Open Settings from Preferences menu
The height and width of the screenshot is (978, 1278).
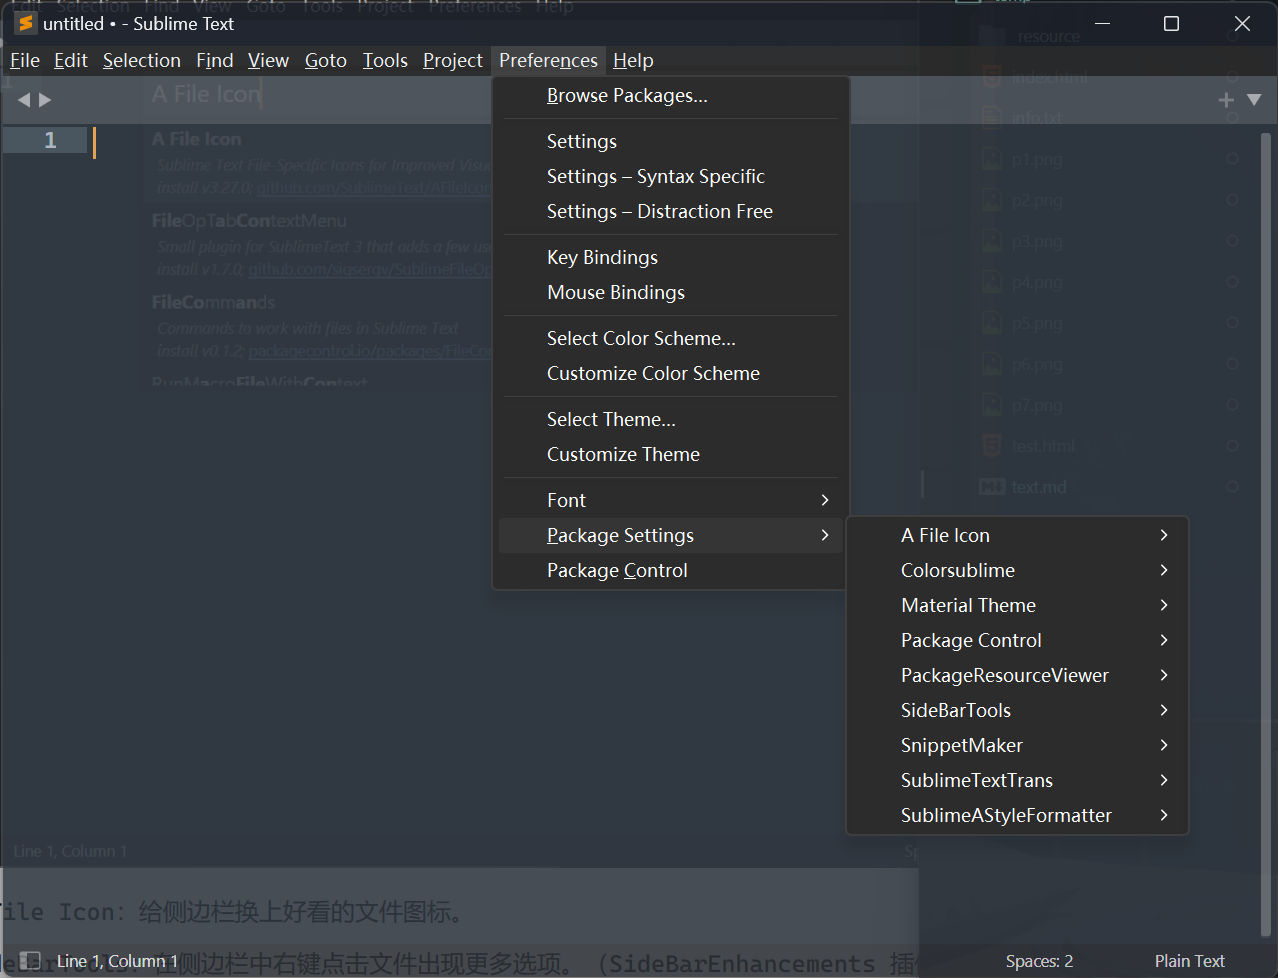click(671, 142)
